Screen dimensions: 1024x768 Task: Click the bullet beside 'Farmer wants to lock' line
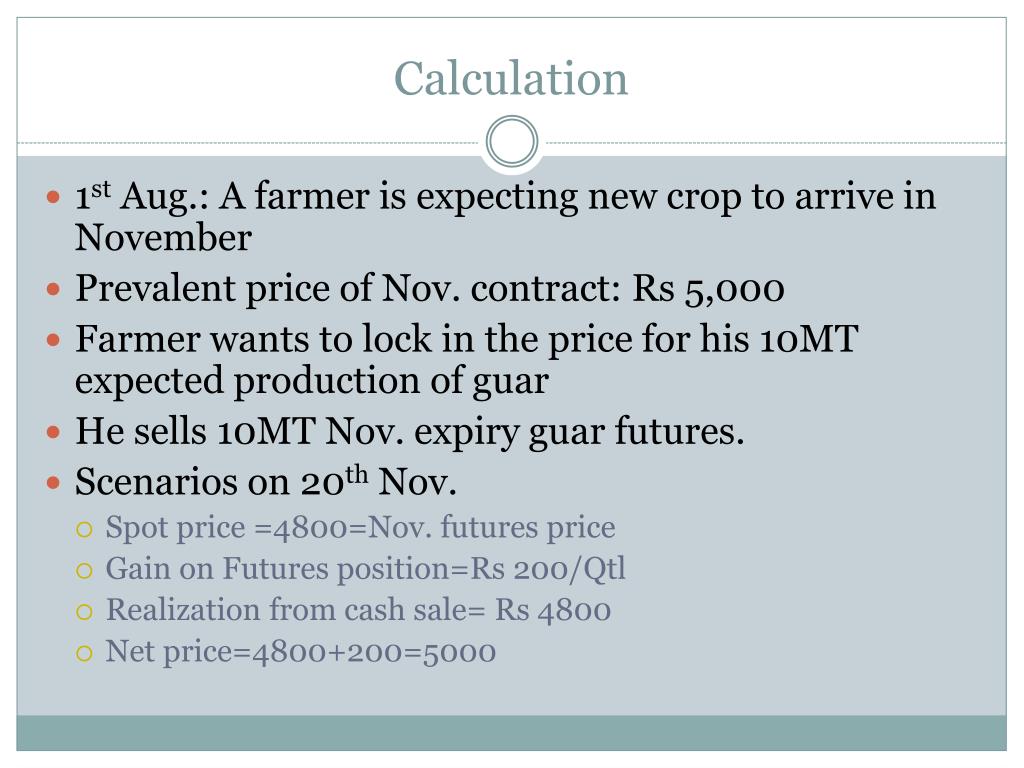pos(54,340)
